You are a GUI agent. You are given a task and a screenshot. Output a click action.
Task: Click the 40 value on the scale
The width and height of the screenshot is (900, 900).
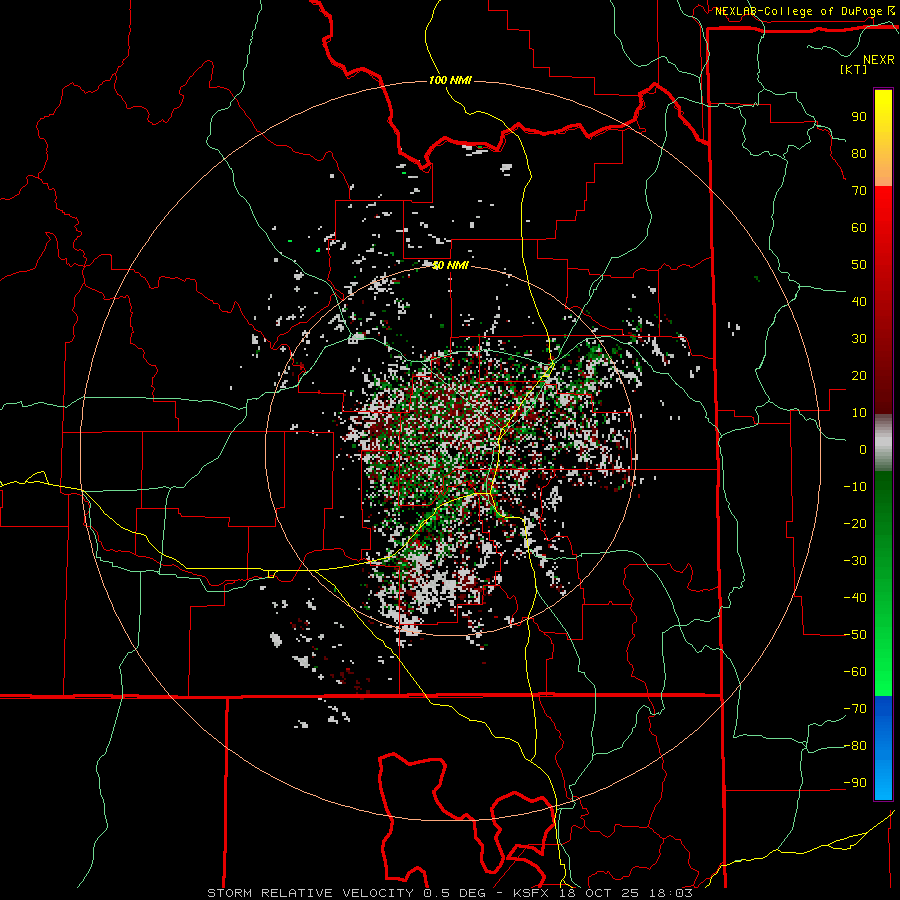point(859,301)
